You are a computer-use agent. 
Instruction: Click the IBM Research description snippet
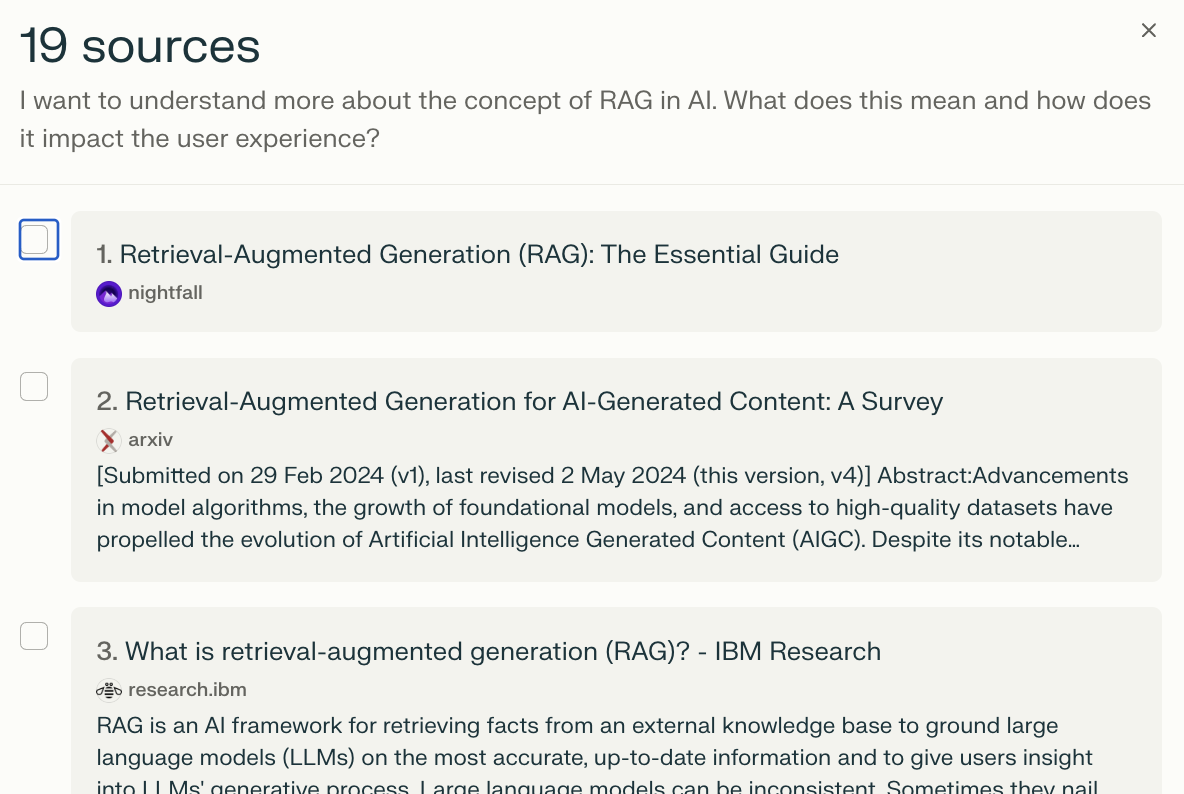click(x=594, y=757)
